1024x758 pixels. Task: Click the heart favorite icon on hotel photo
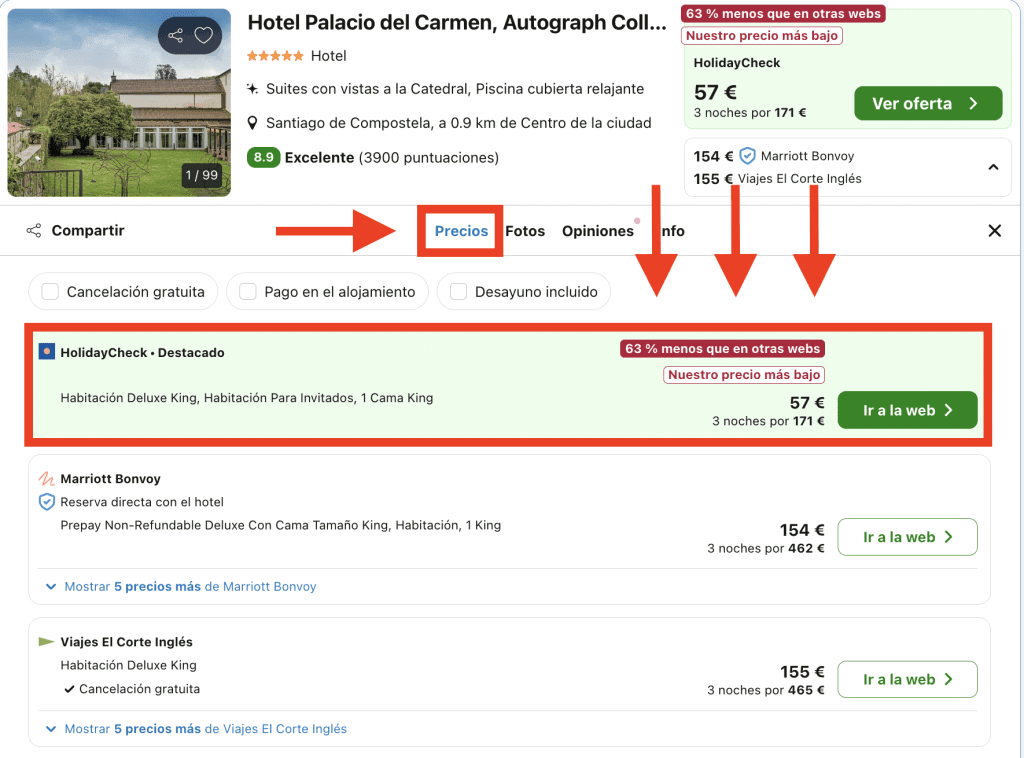tap(204, 36)
